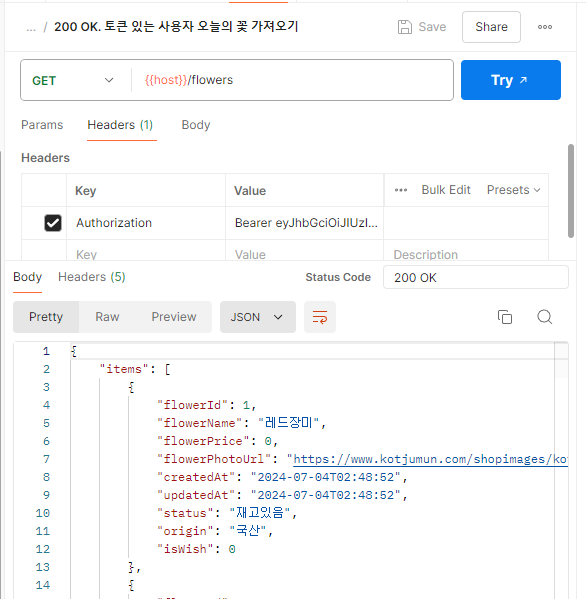Open the three-dots more actions menu beside Share
This screenshot has height=599, width=587.
tap(545, 27)
